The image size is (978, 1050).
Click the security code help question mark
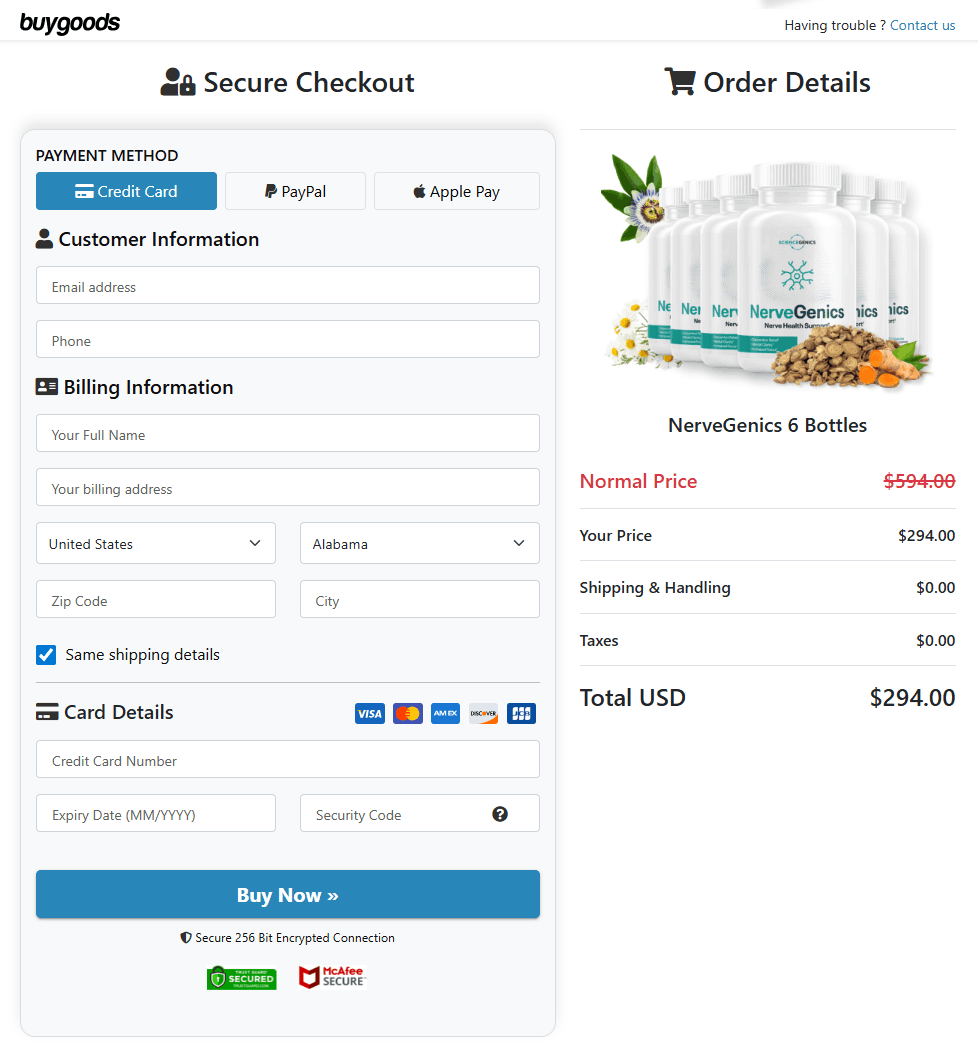tap(500, 814)
